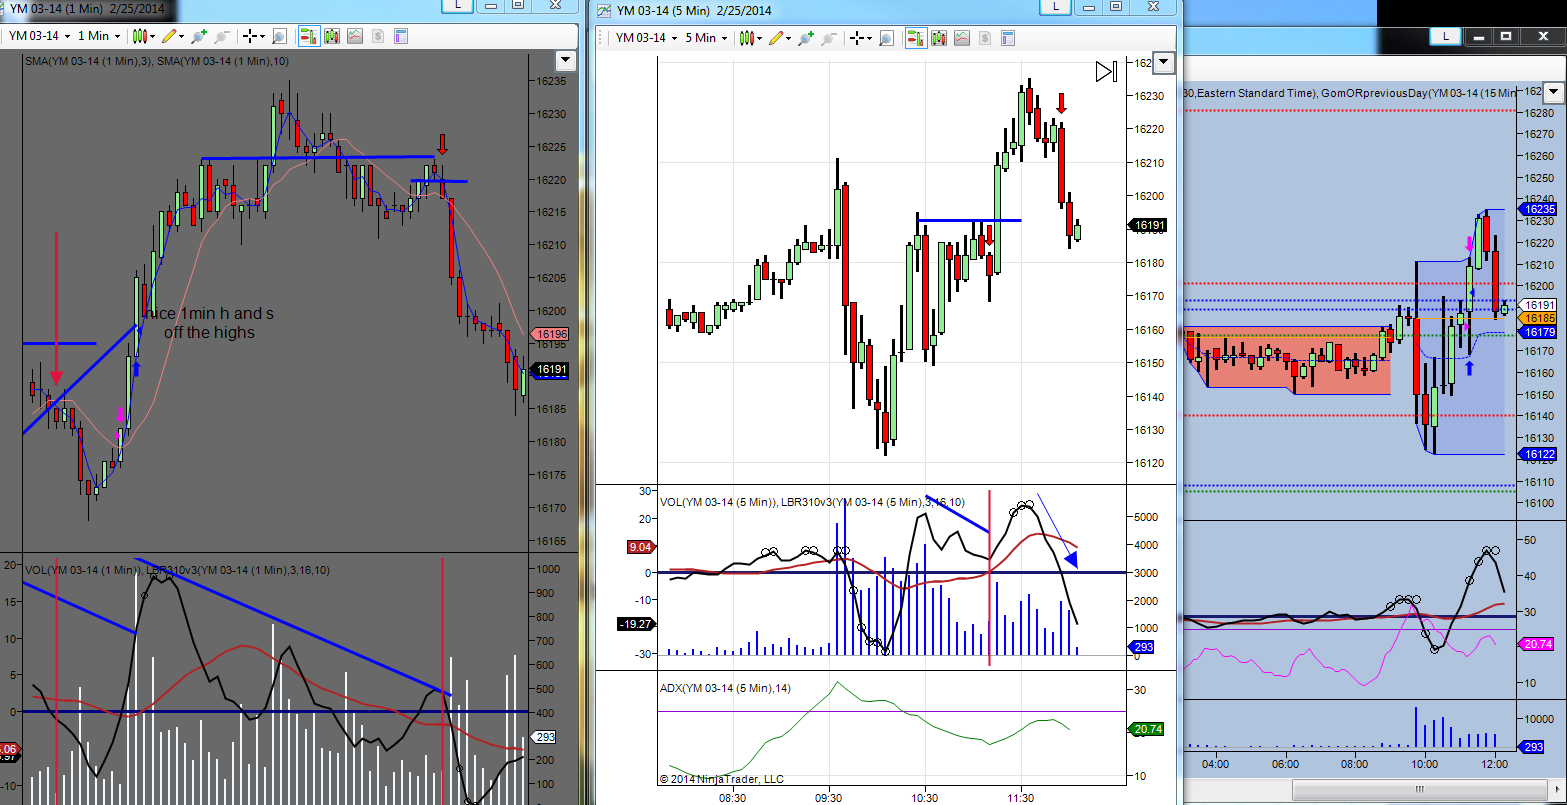Click the 16179 price marker in the rightmost chart
Viewport: 1567px width, 805px height.
[1537, 331]
